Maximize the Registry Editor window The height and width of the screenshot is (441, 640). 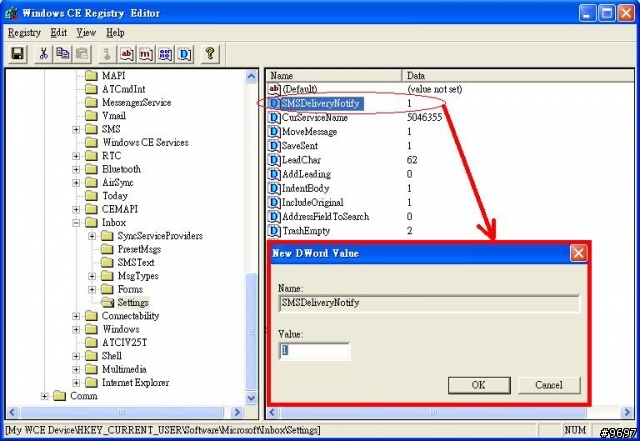[x=607, y=13]
